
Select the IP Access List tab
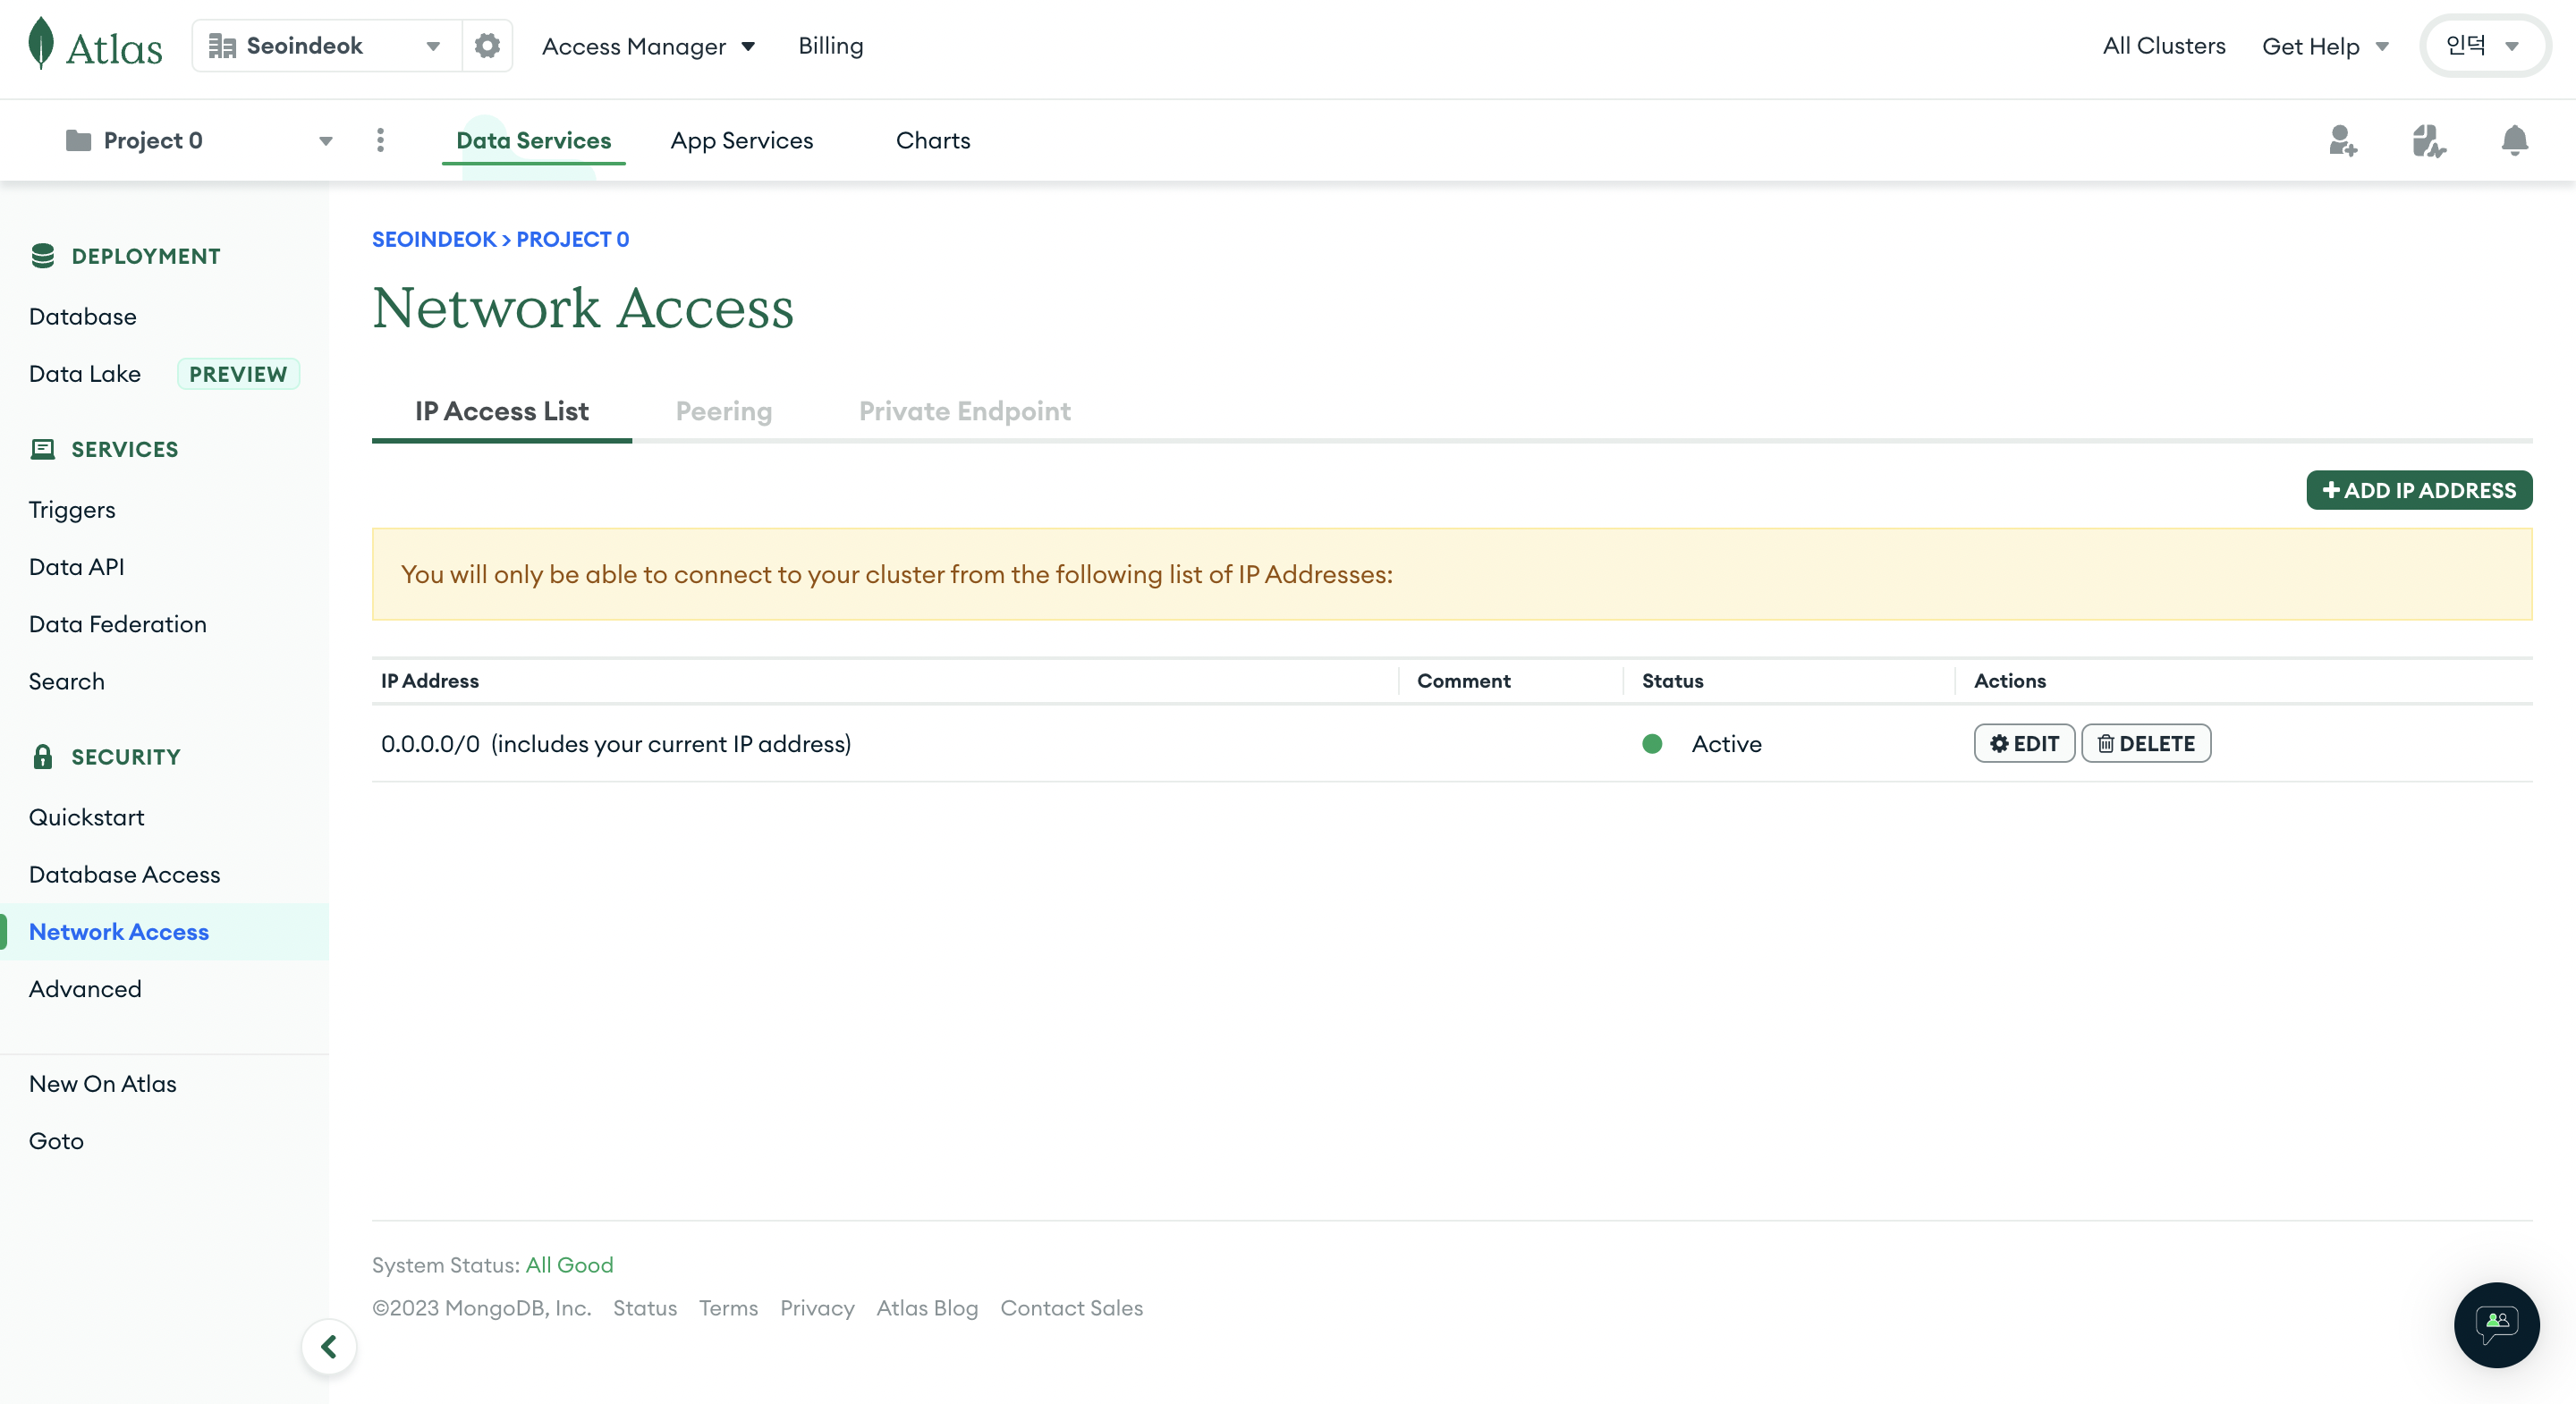point(501,411)
